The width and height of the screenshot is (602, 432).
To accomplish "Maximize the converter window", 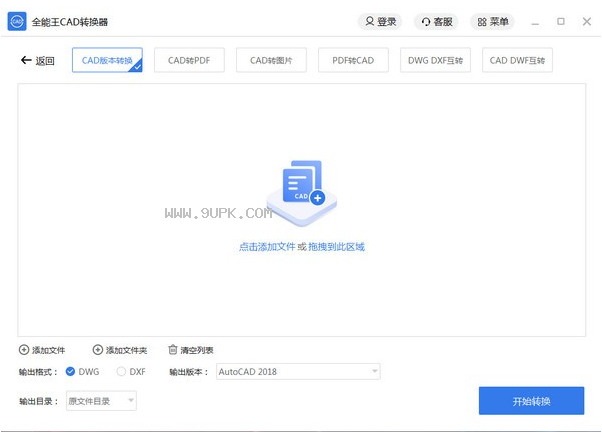I will [561, 22].
